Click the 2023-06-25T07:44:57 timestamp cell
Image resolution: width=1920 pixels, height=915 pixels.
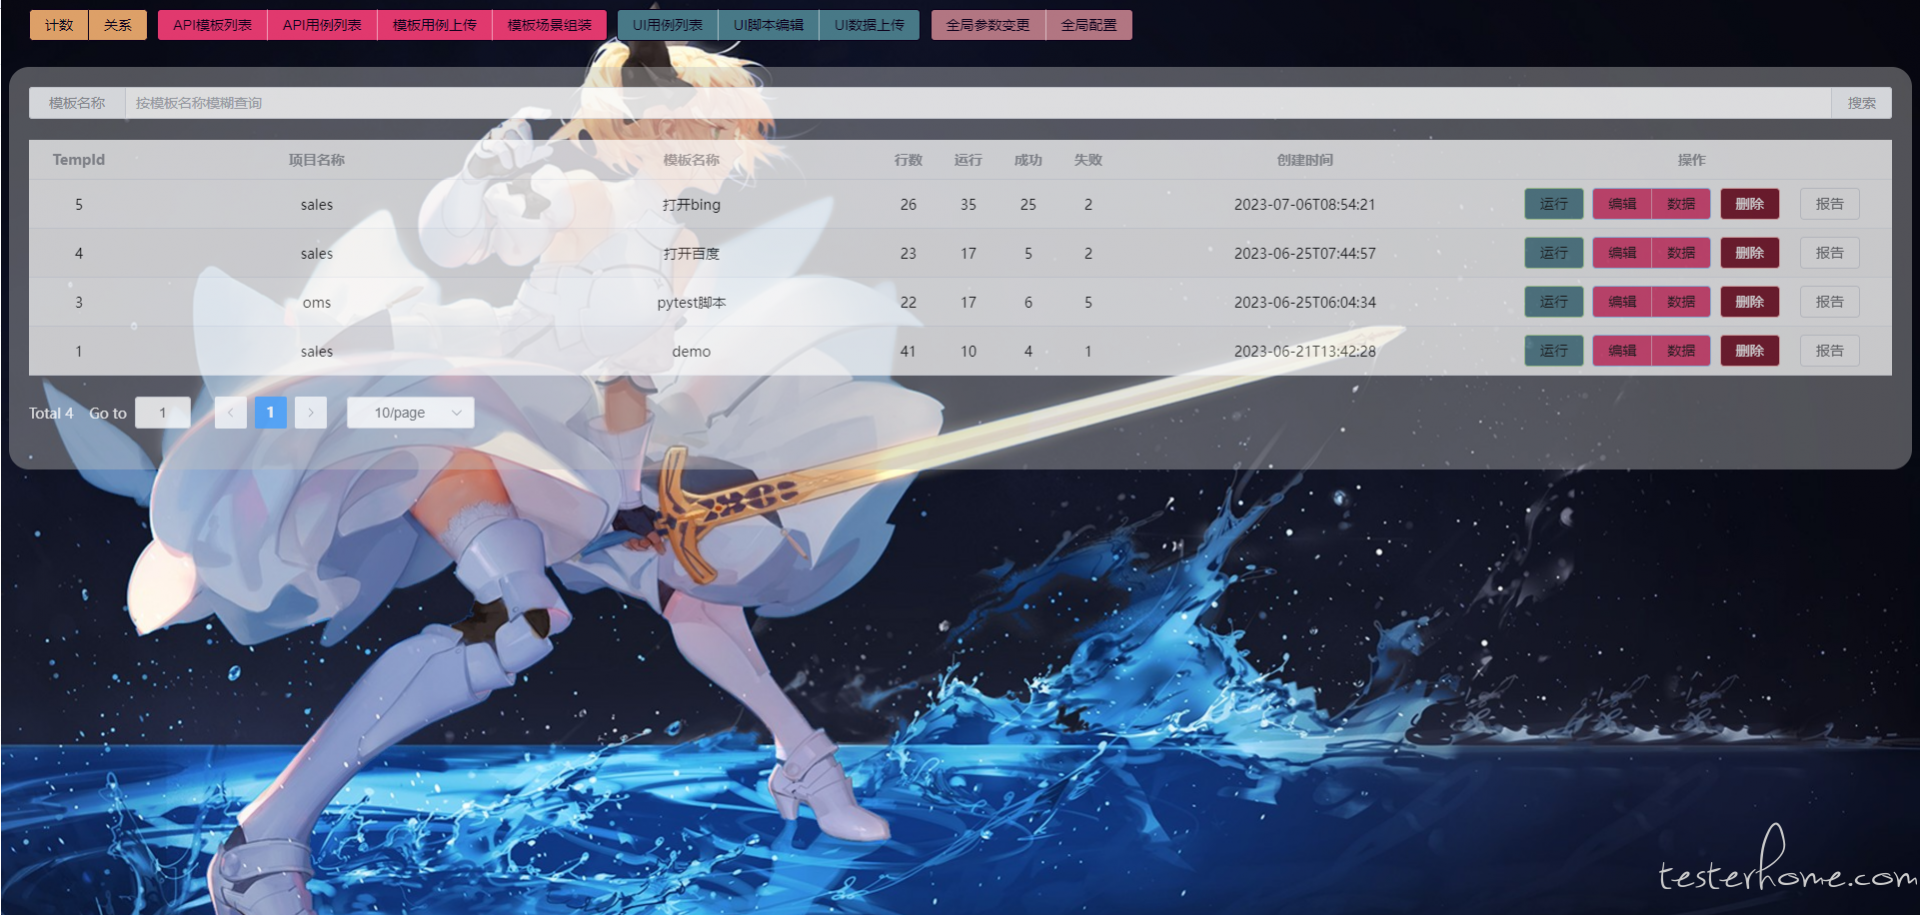pos(1305,253)
